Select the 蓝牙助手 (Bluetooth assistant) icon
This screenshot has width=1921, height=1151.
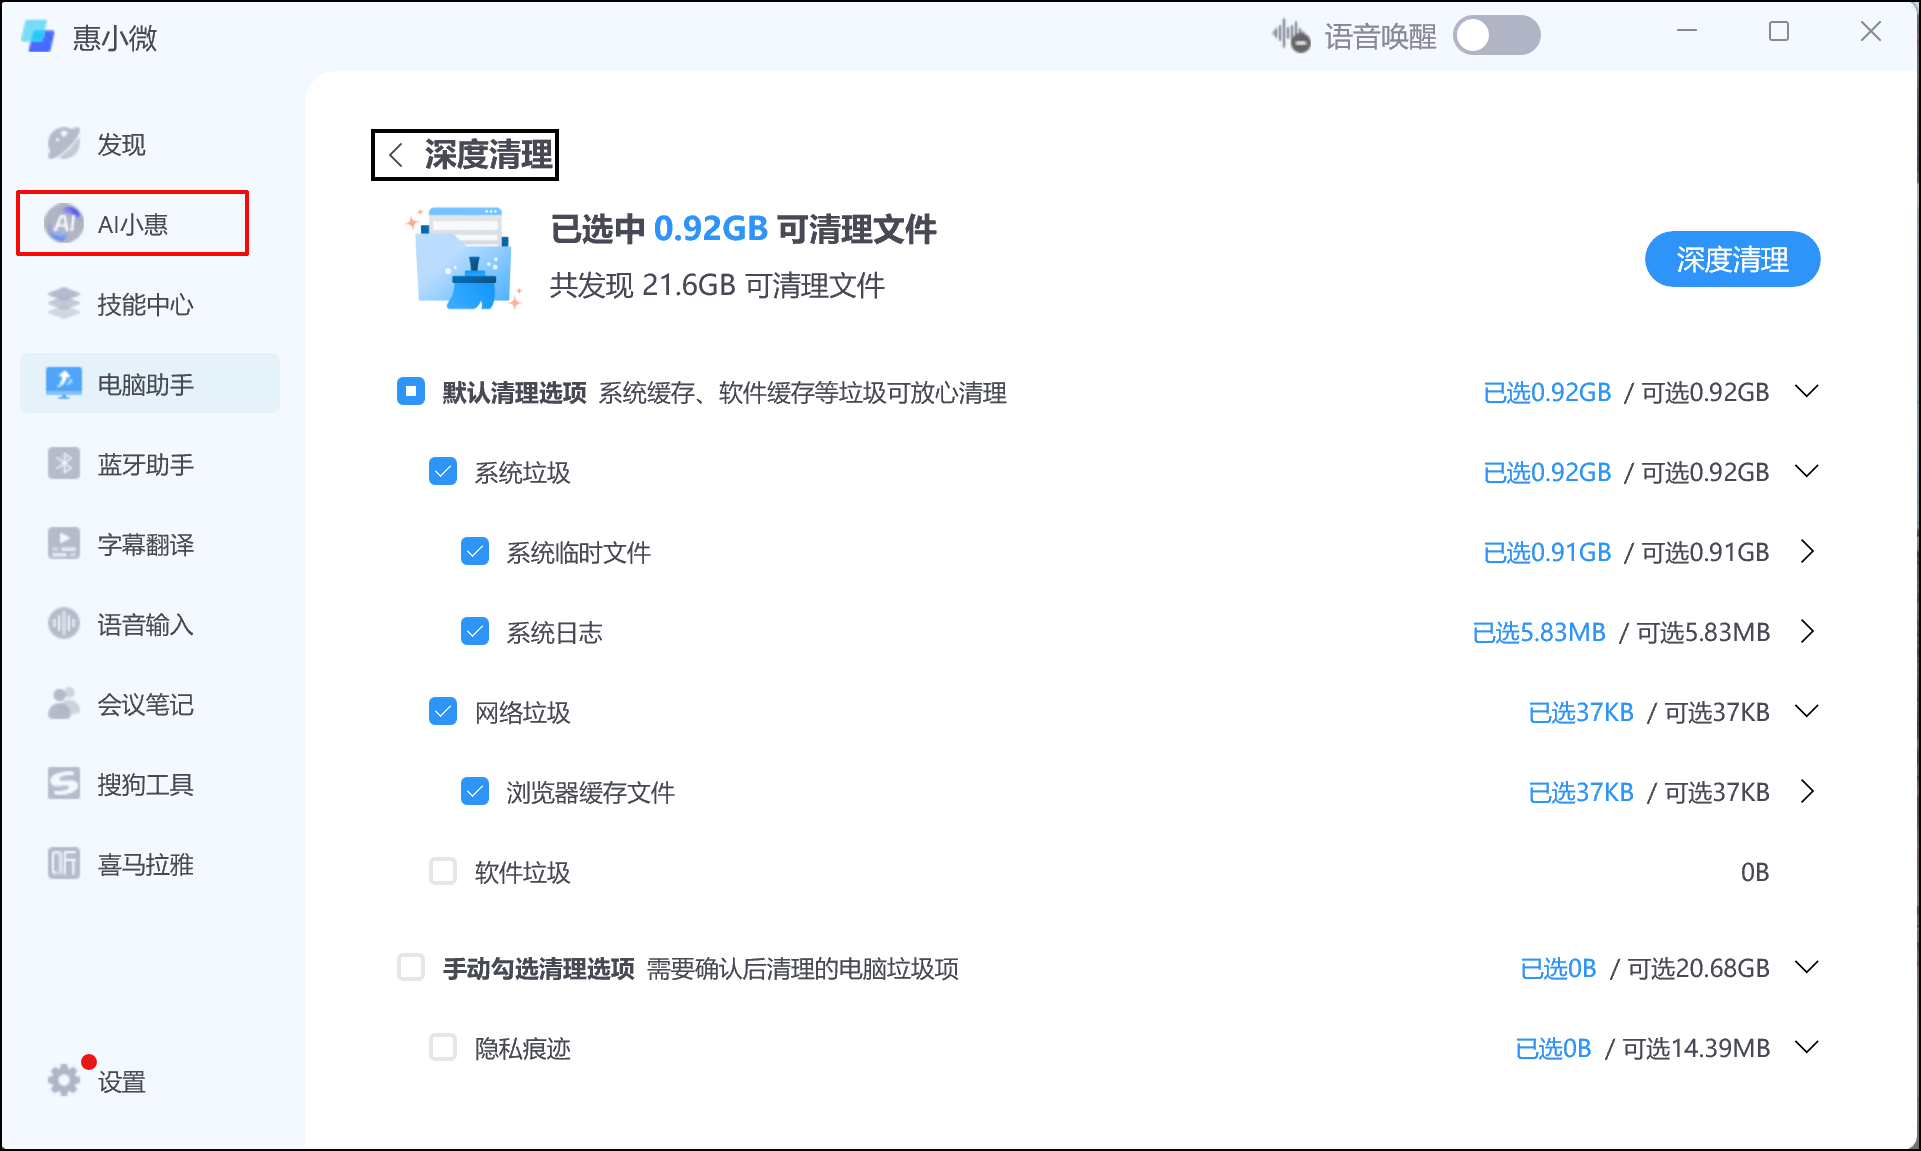click(144, 463)
